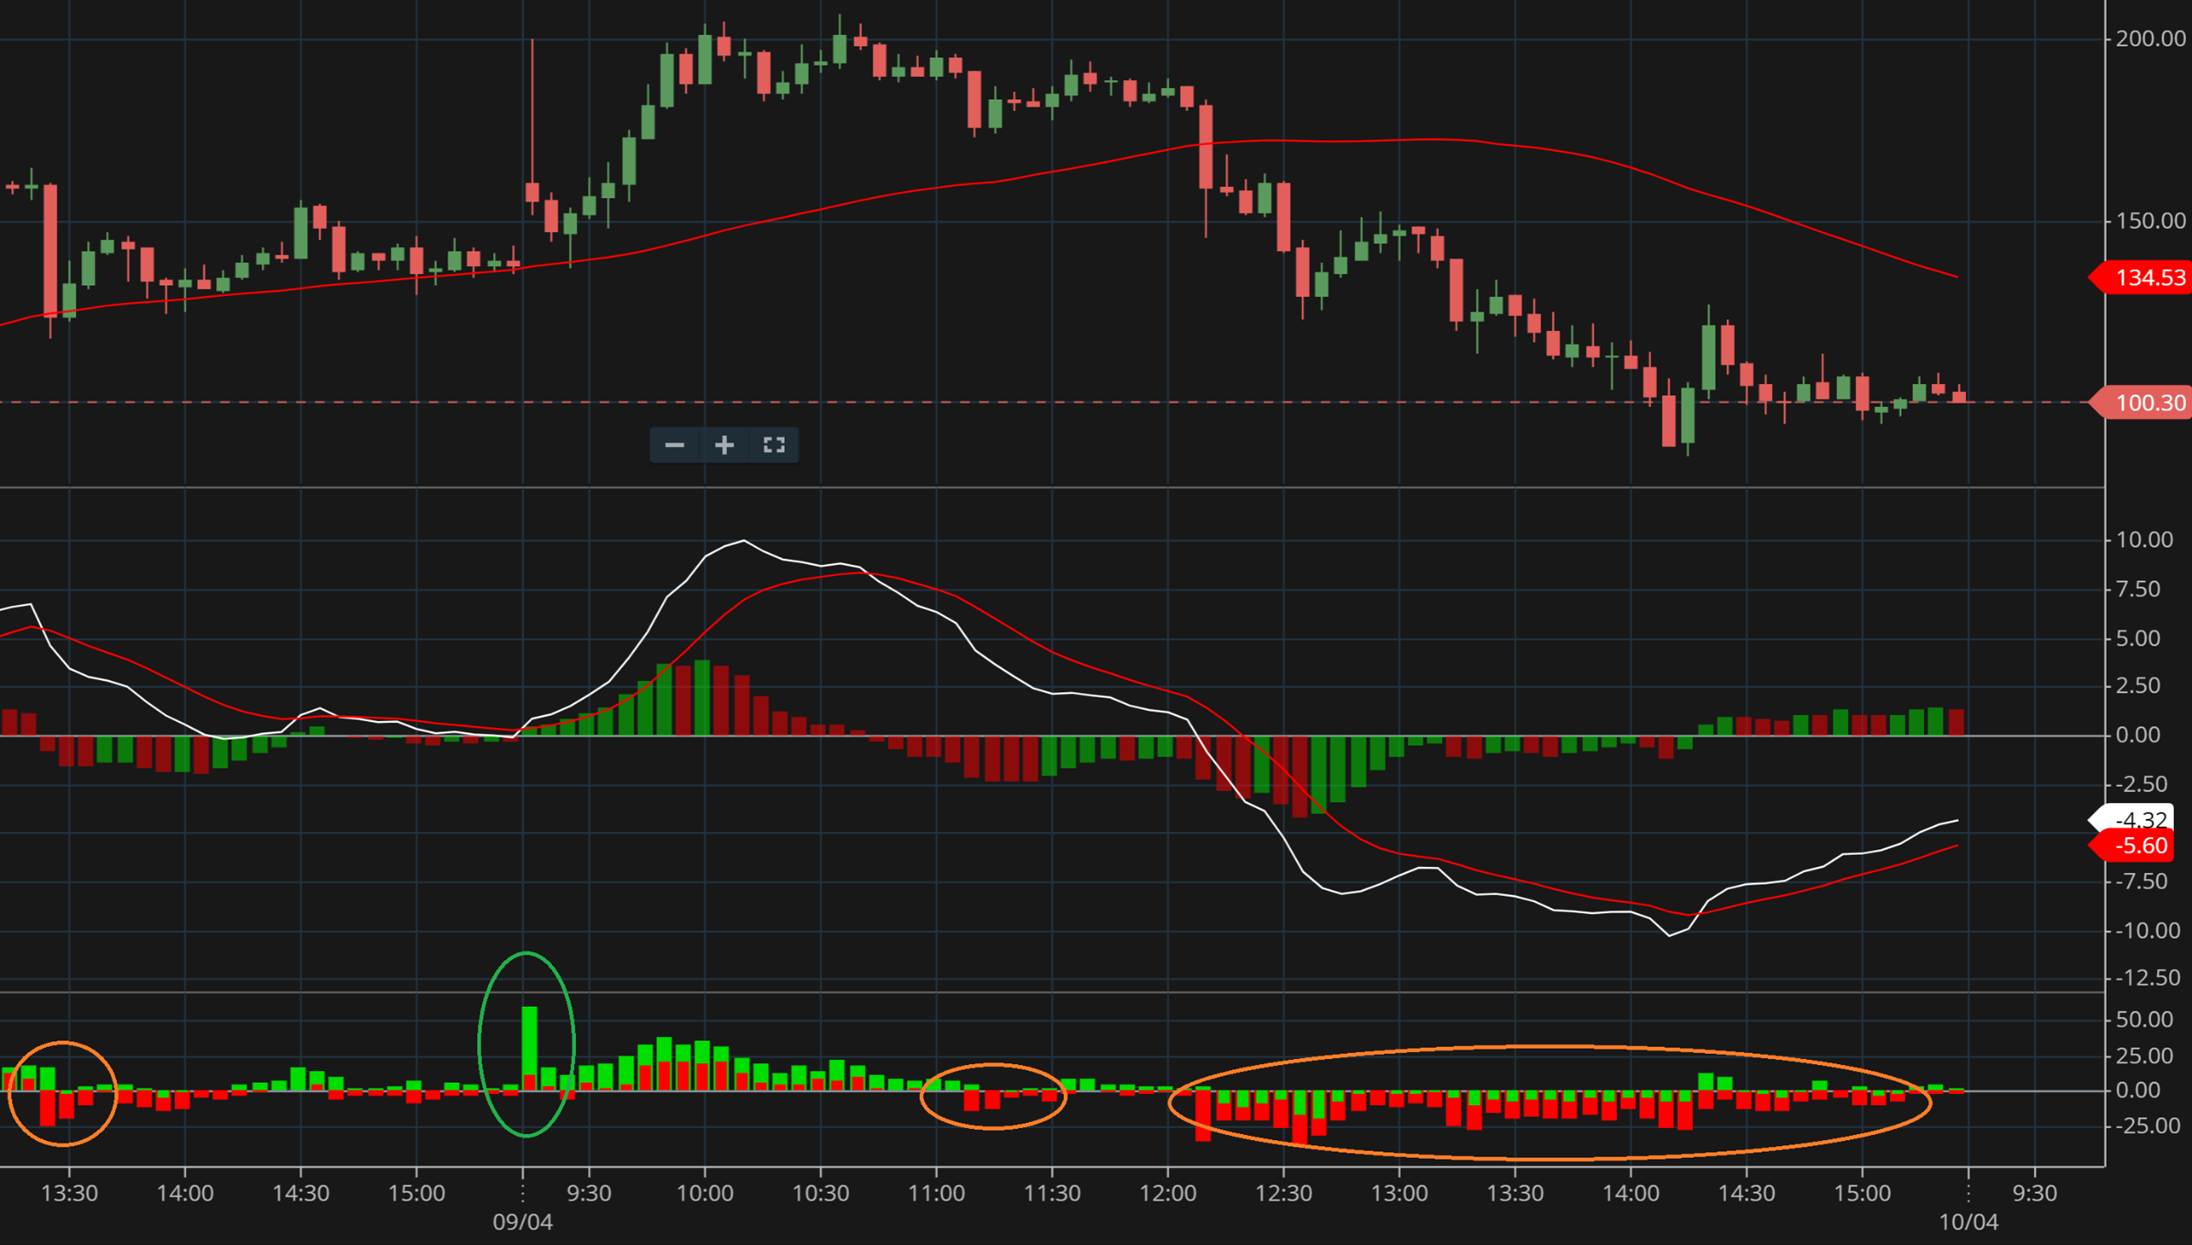
Task: Click the 10.00 label on MACD scale
Action: point(2144,540)
